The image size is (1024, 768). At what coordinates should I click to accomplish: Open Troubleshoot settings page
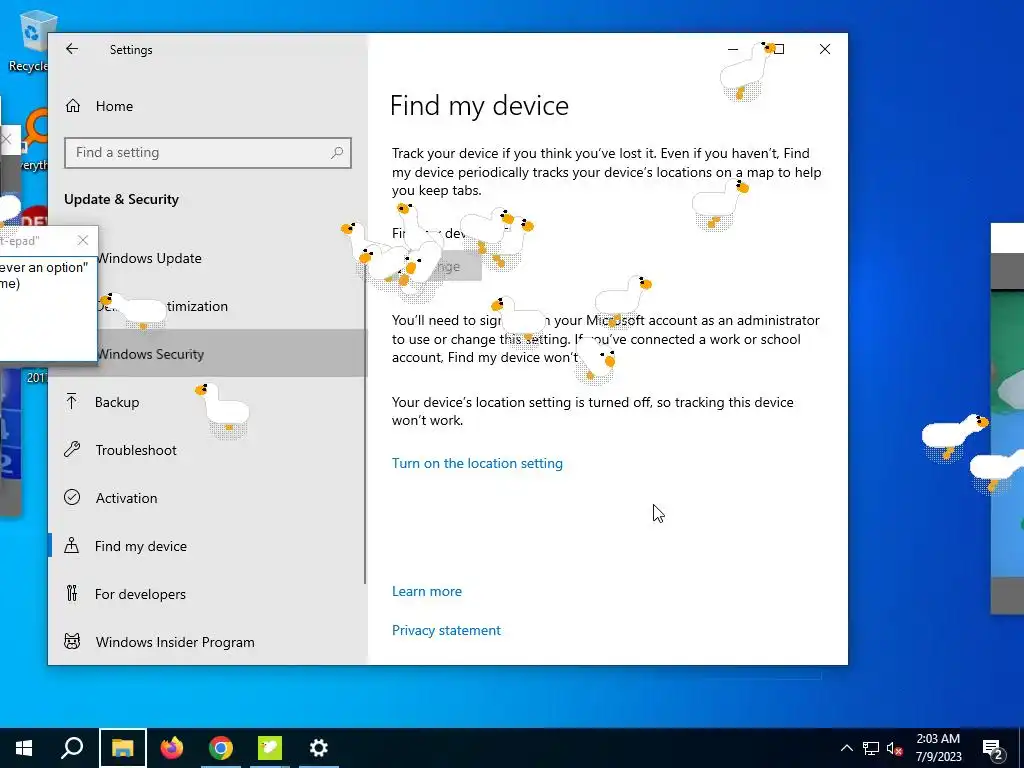click(208, 450)
